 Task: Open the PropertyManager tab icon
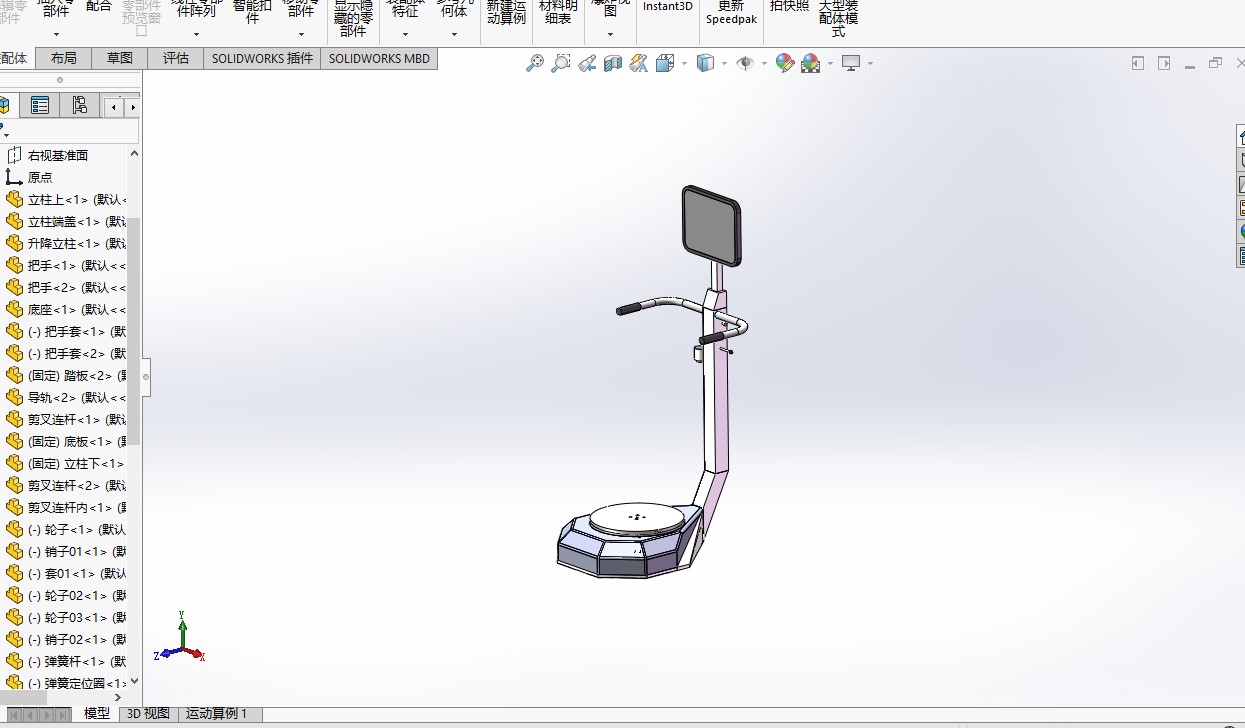(x=40, y=105)
